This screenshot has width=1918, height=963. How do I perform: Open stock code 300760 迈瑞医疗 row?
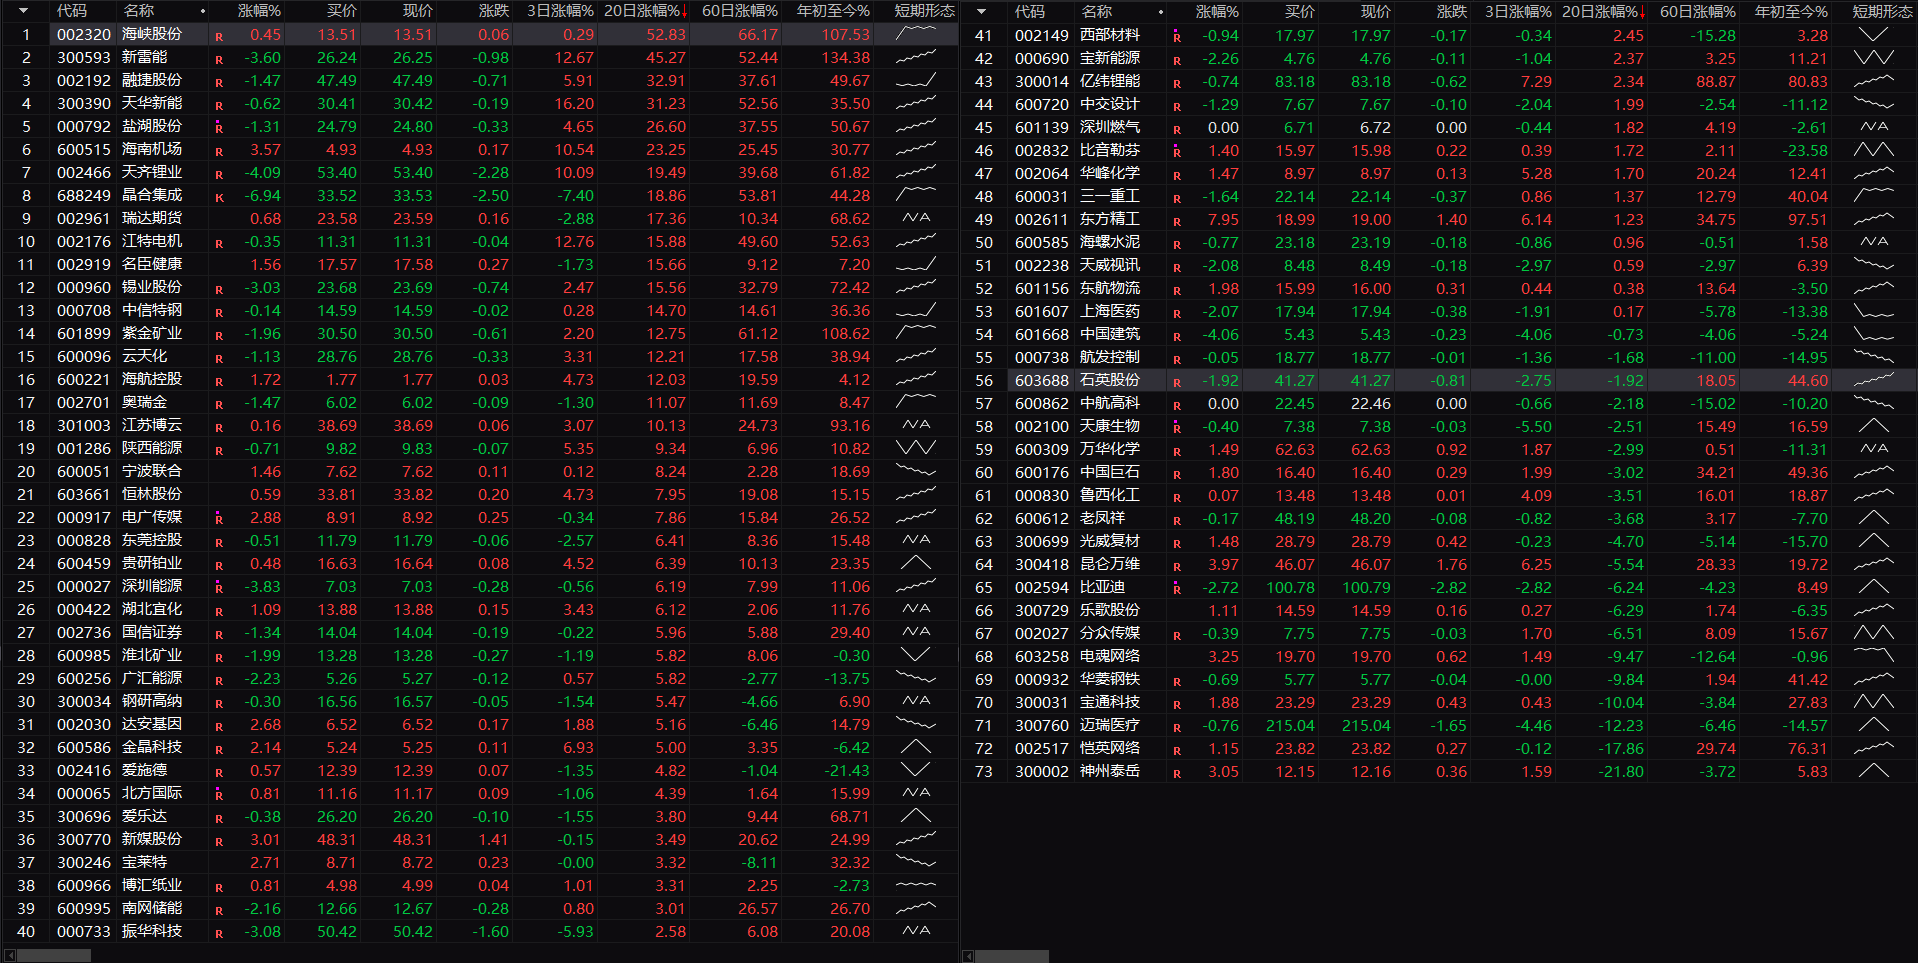coord(1041,726)
